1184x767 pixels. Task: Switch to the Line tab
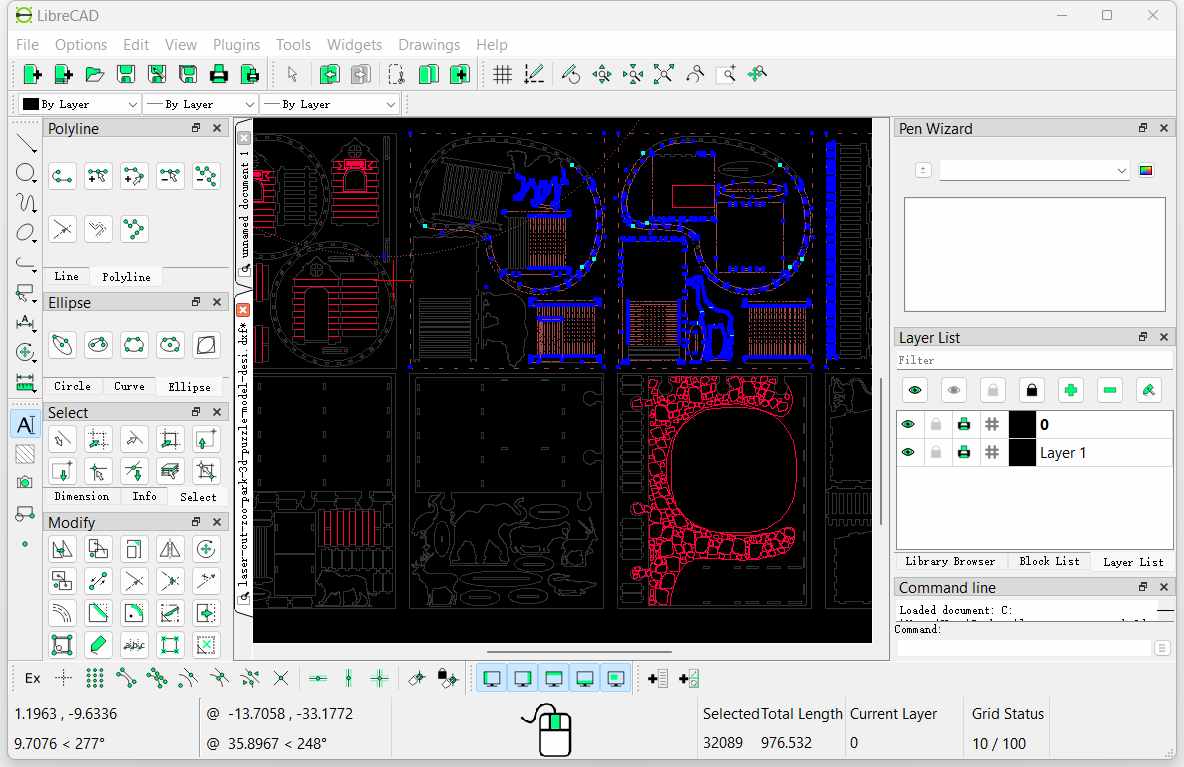[x=66, y=276]
